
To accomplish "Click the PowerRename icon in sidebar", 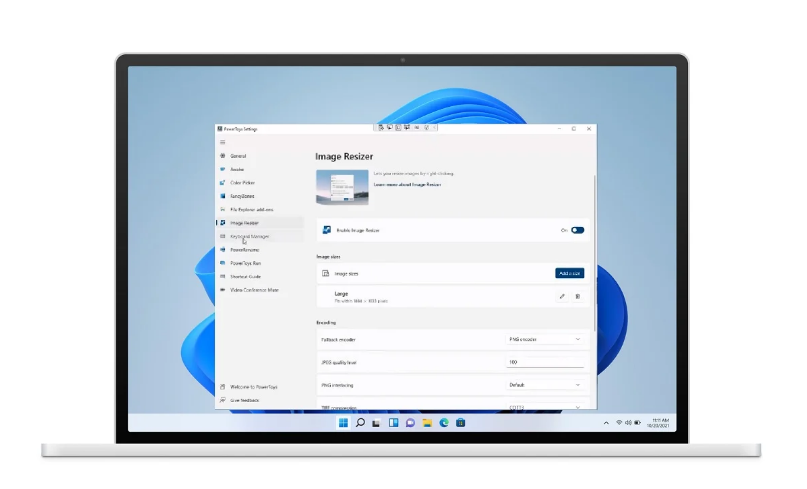I will coord(222,250).
